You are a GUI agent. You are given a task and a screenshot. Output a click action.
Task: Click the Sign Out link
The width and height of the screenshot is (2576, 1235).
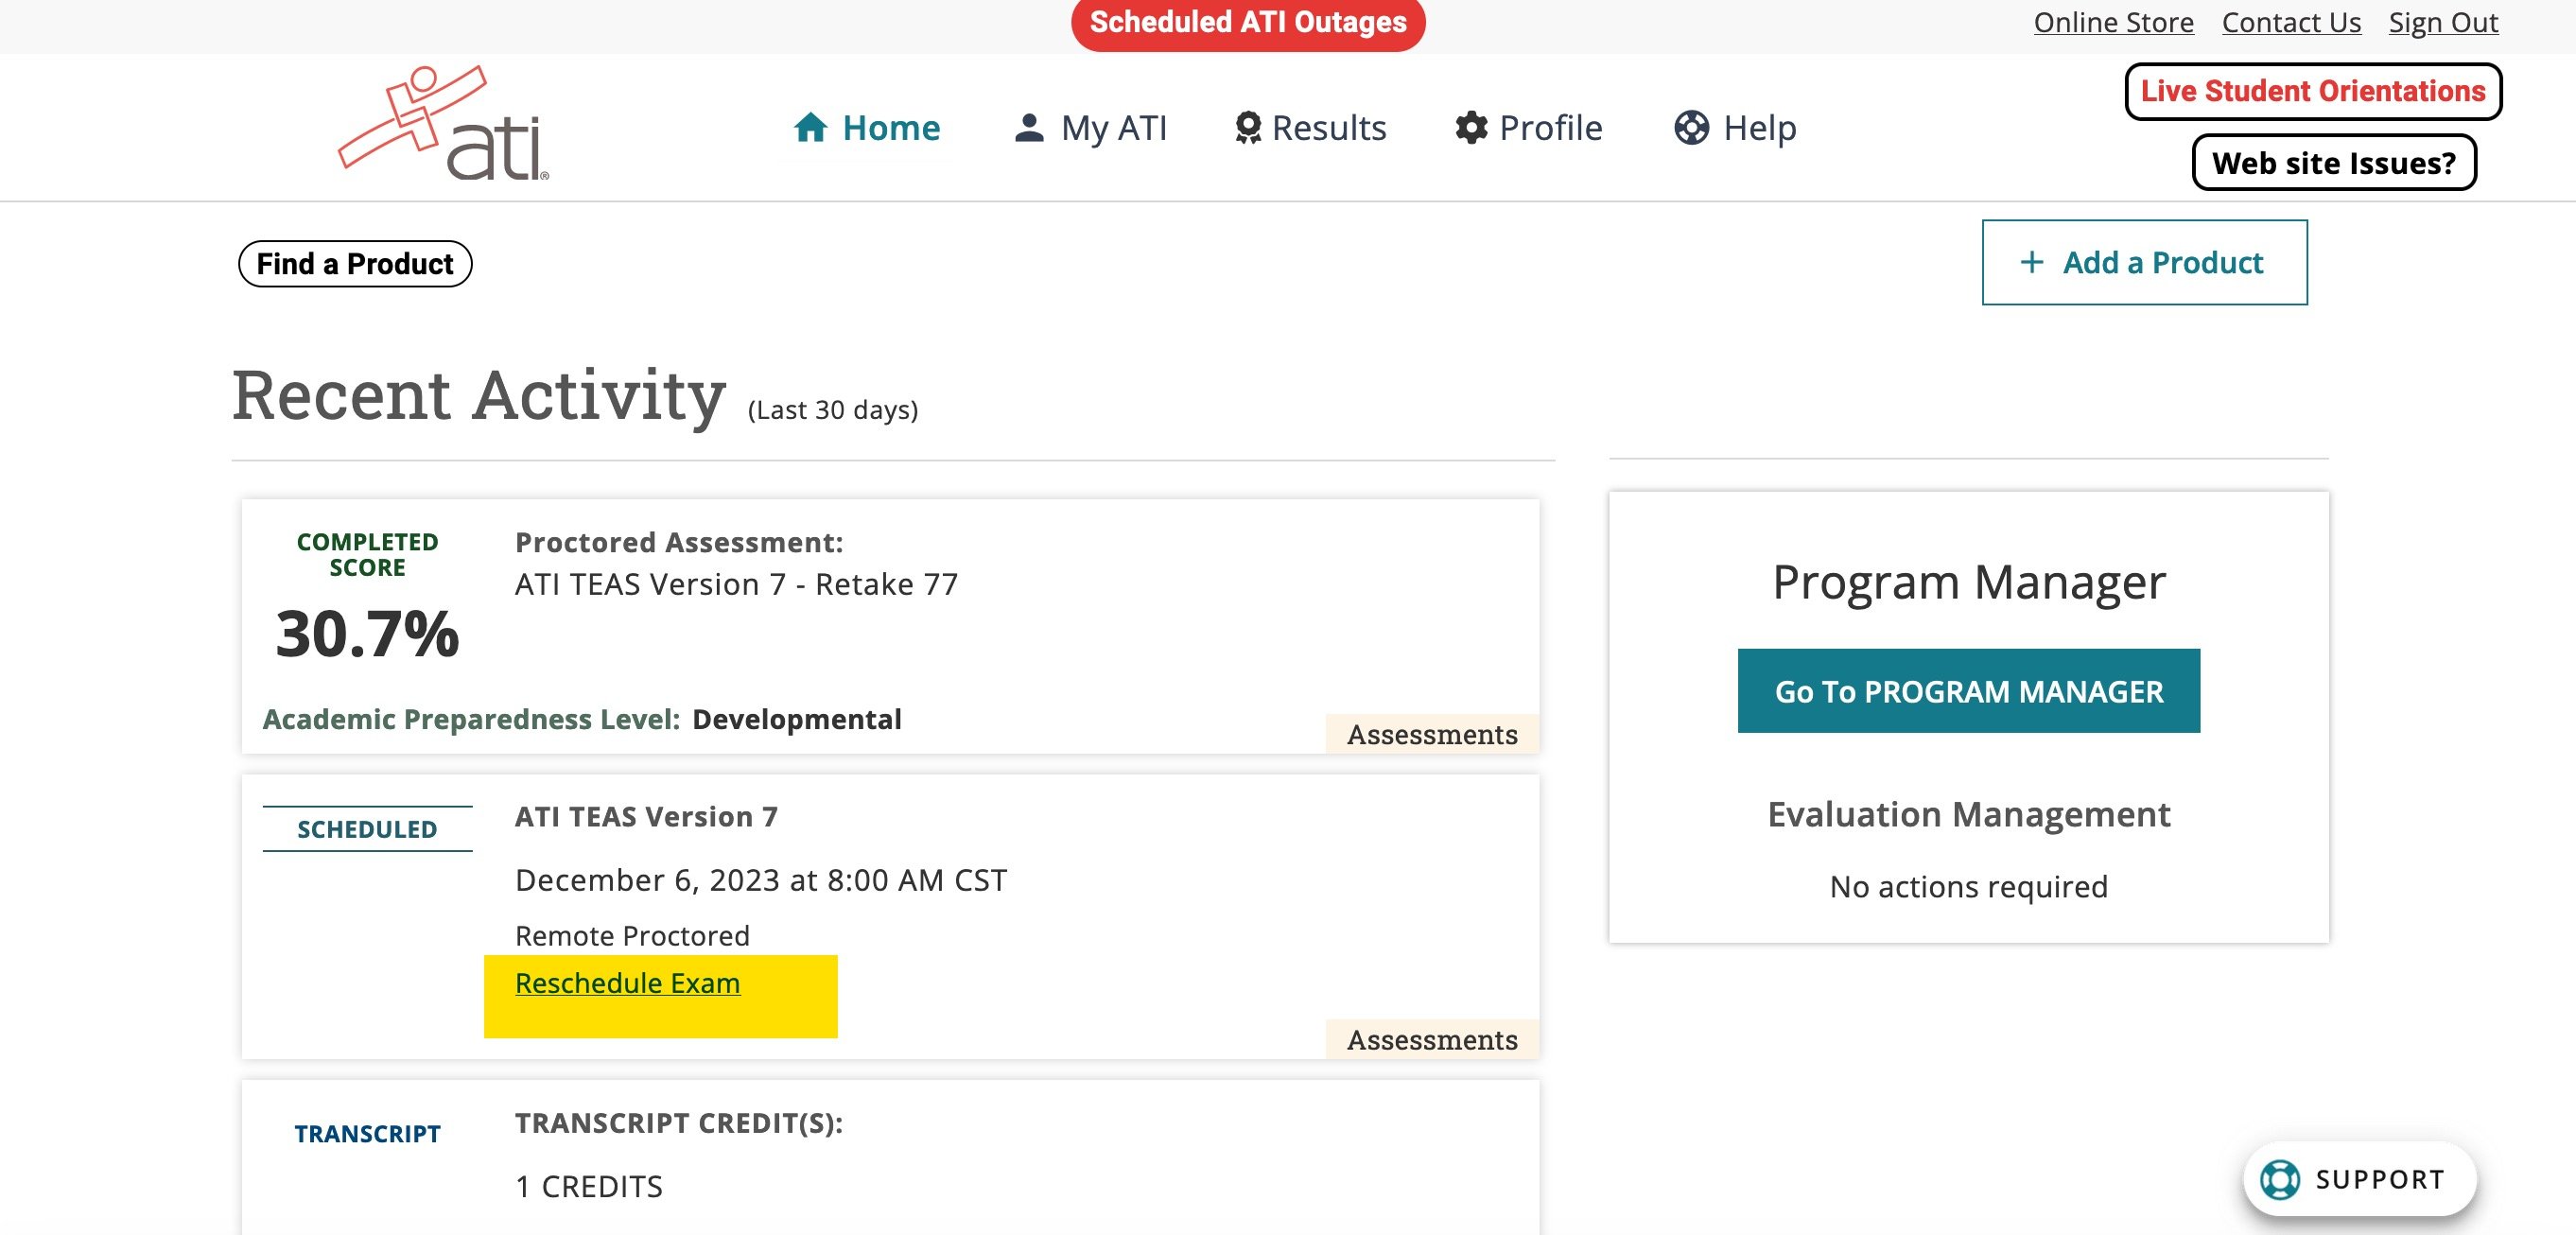[2443, 22]
